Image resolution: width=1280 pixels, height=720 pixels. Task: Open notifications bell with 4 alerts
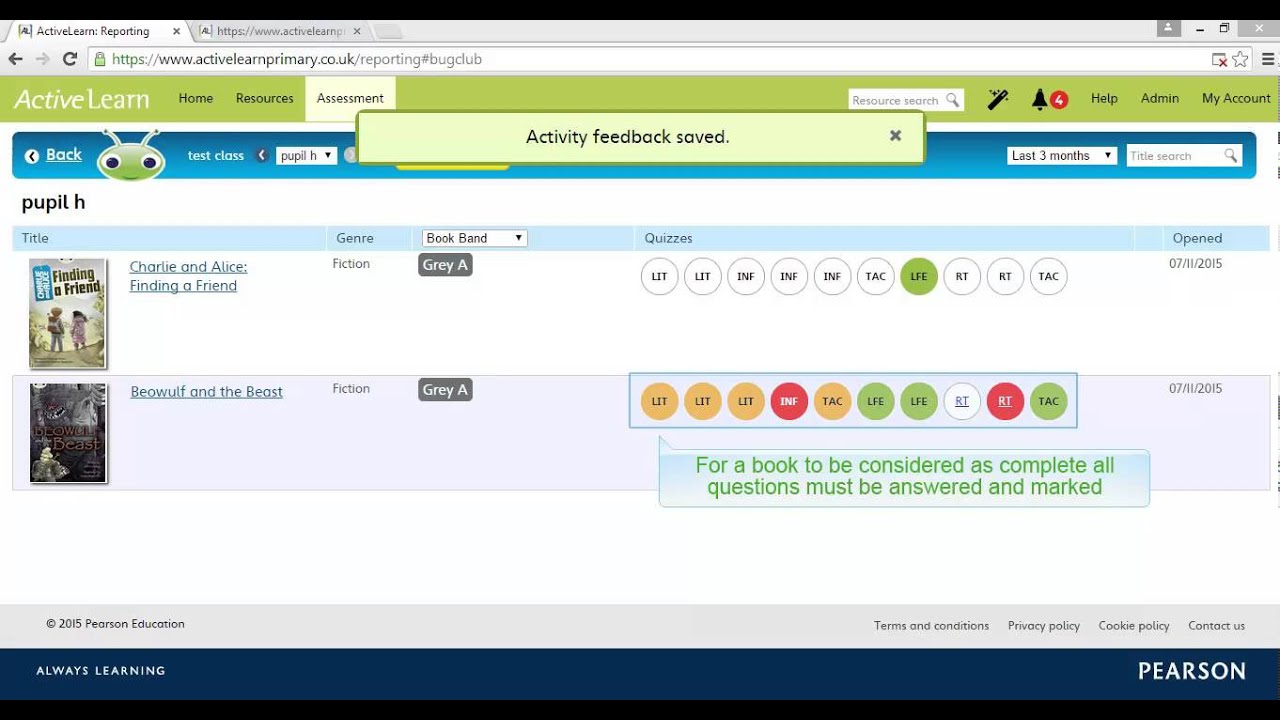tap(1048, 99)
